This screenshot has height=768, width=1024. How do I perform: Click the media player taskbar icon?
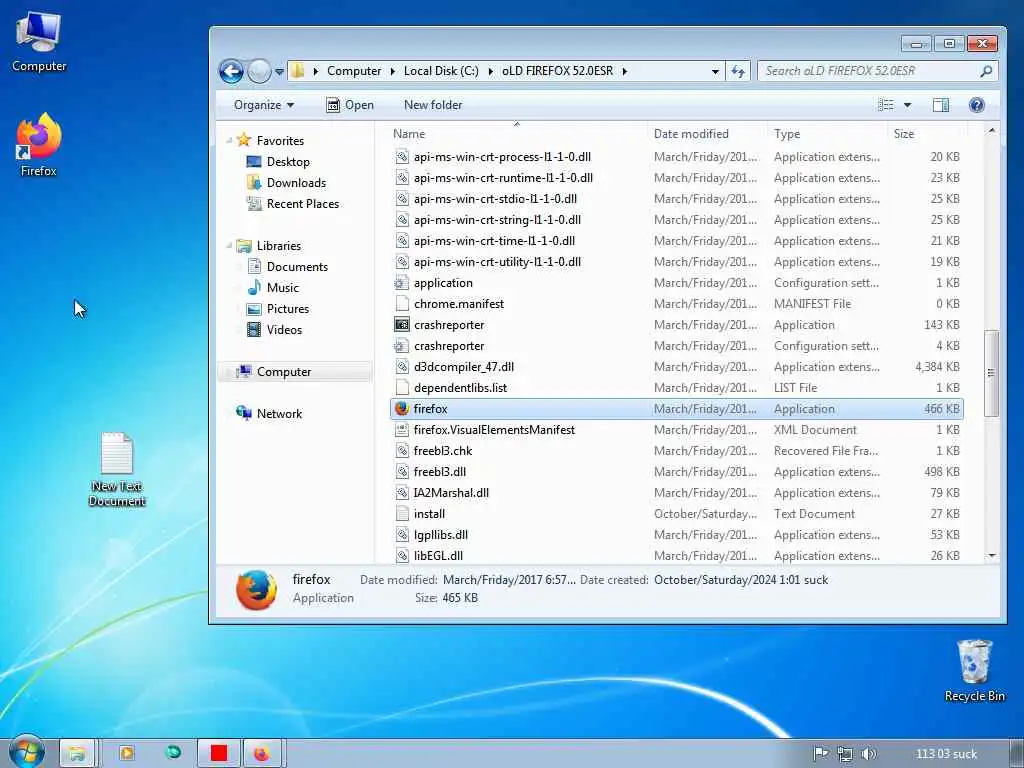tap(127, 753)
